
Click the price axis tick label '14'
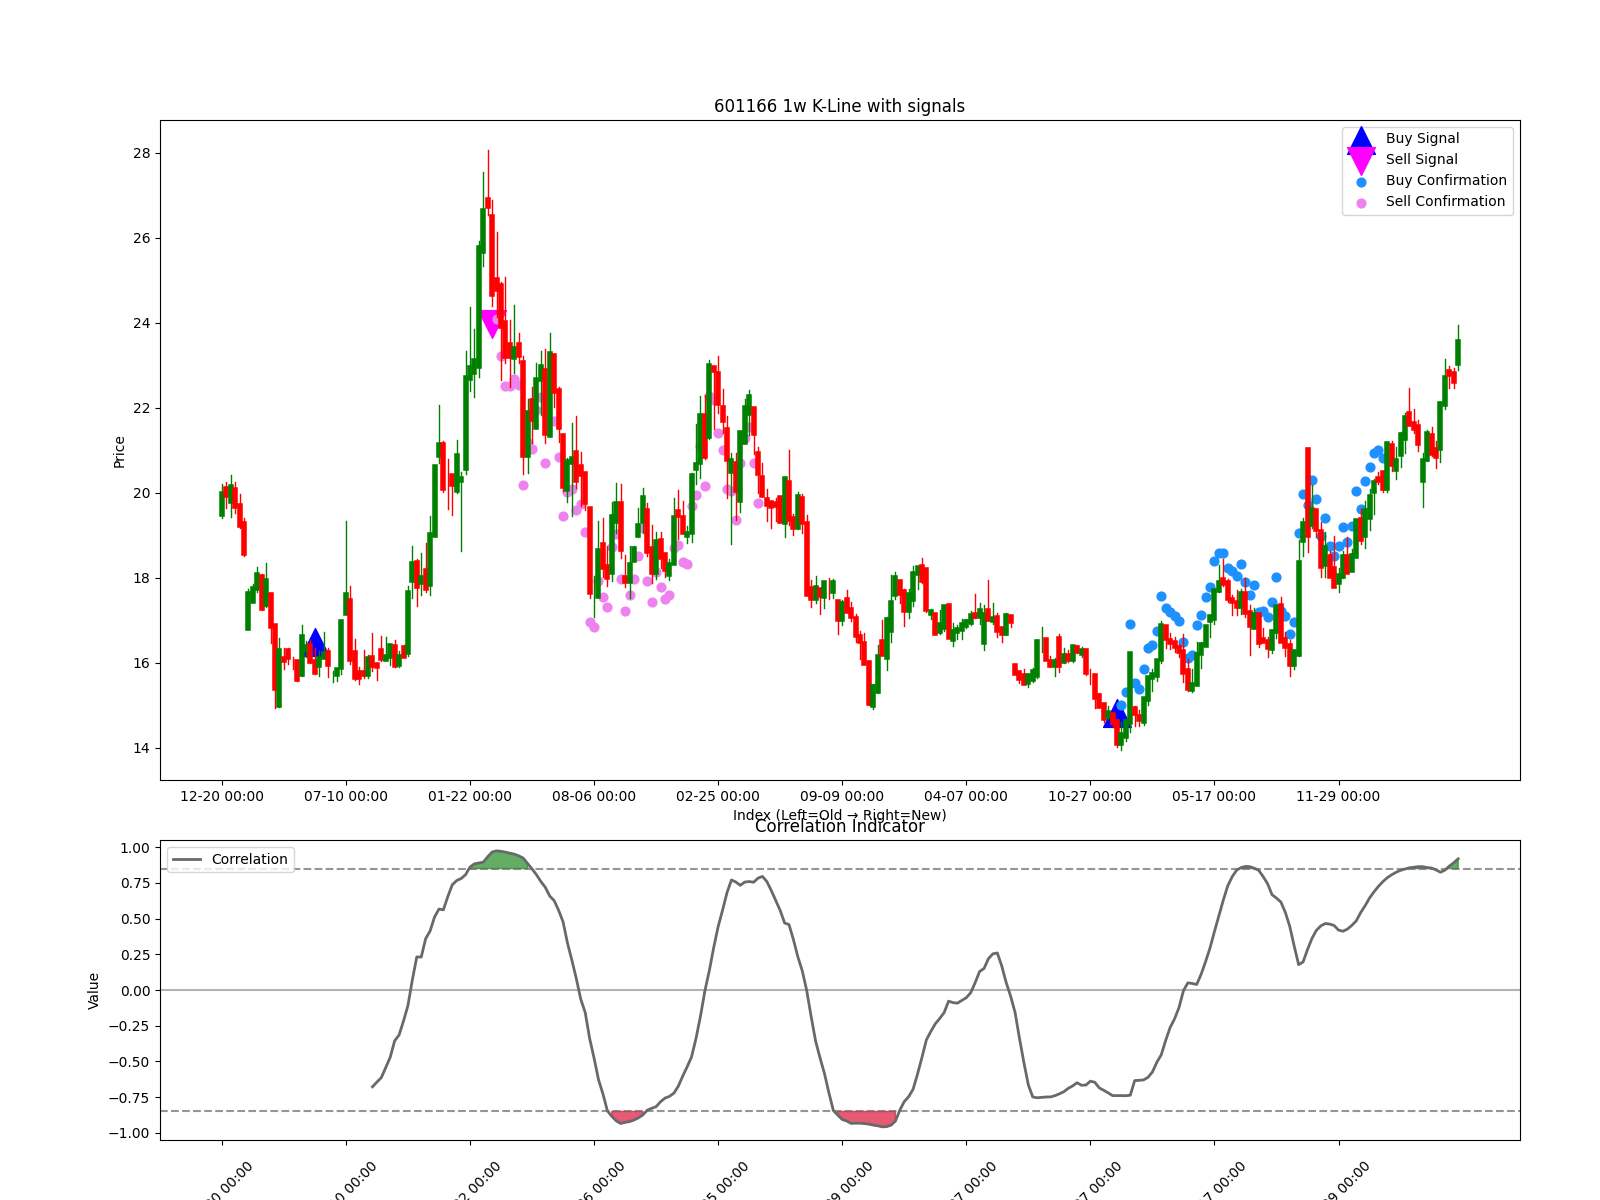pos(141,748)
